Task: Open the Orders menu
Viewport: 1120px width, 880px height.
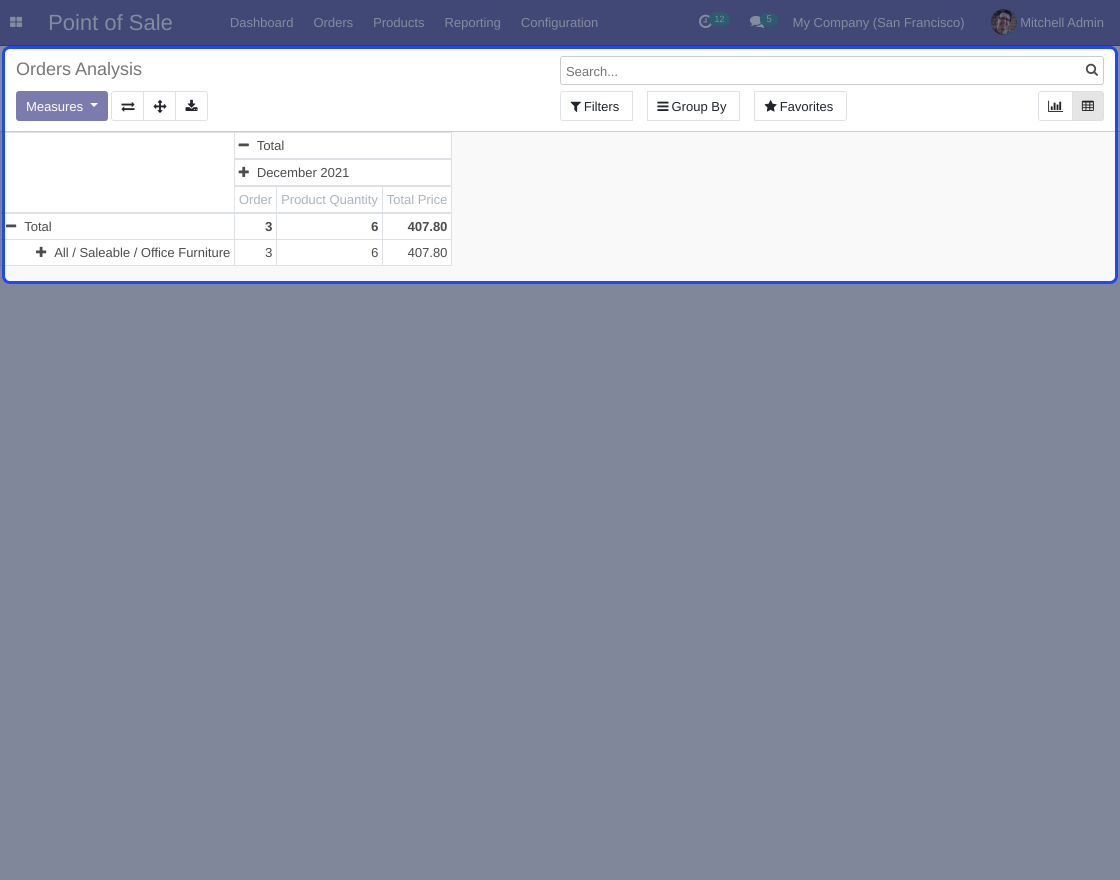Action: [x=333, y=23]
